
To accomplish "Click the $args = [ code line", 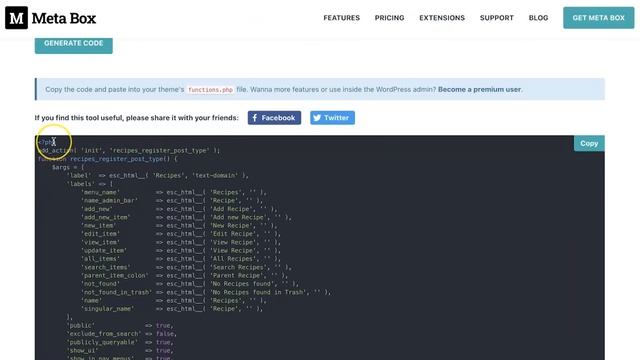I will pyautogui.click(x=68, y=167).
